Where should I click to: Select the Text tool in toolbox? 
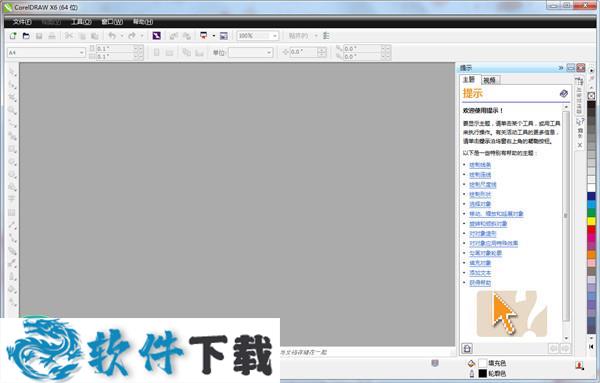pyautogui.click(x=12, y=199)
